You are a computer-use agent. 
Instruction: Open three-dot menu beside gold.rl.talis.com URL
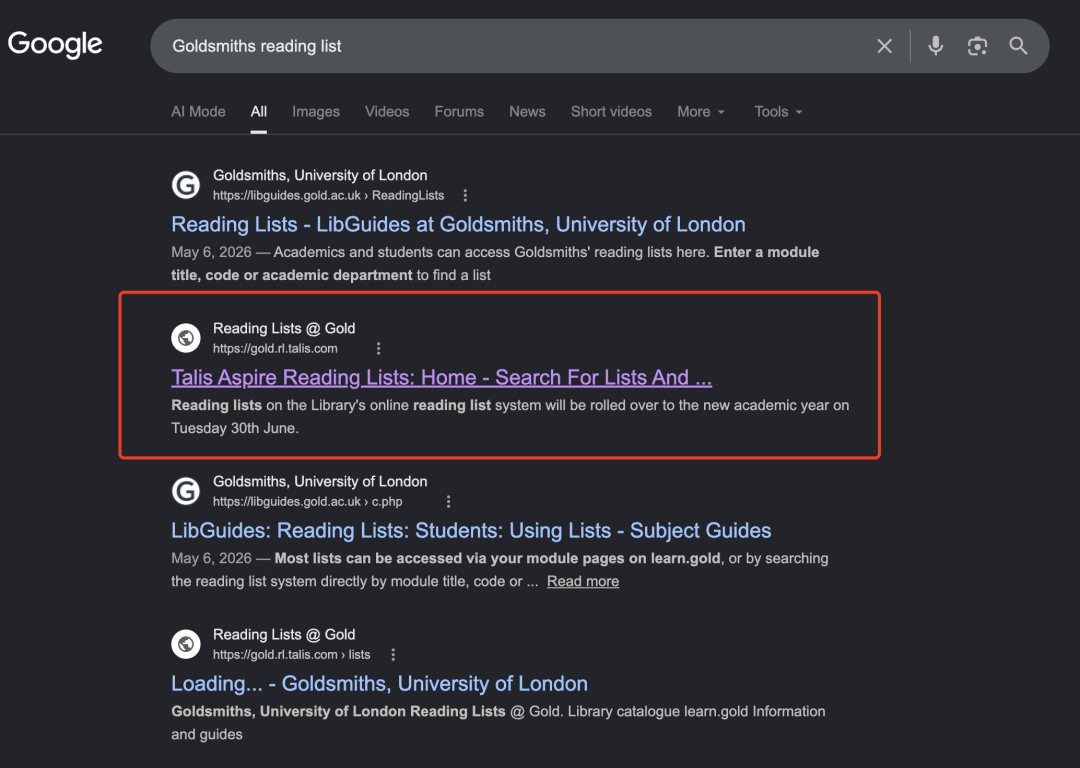tap(378, 349)
